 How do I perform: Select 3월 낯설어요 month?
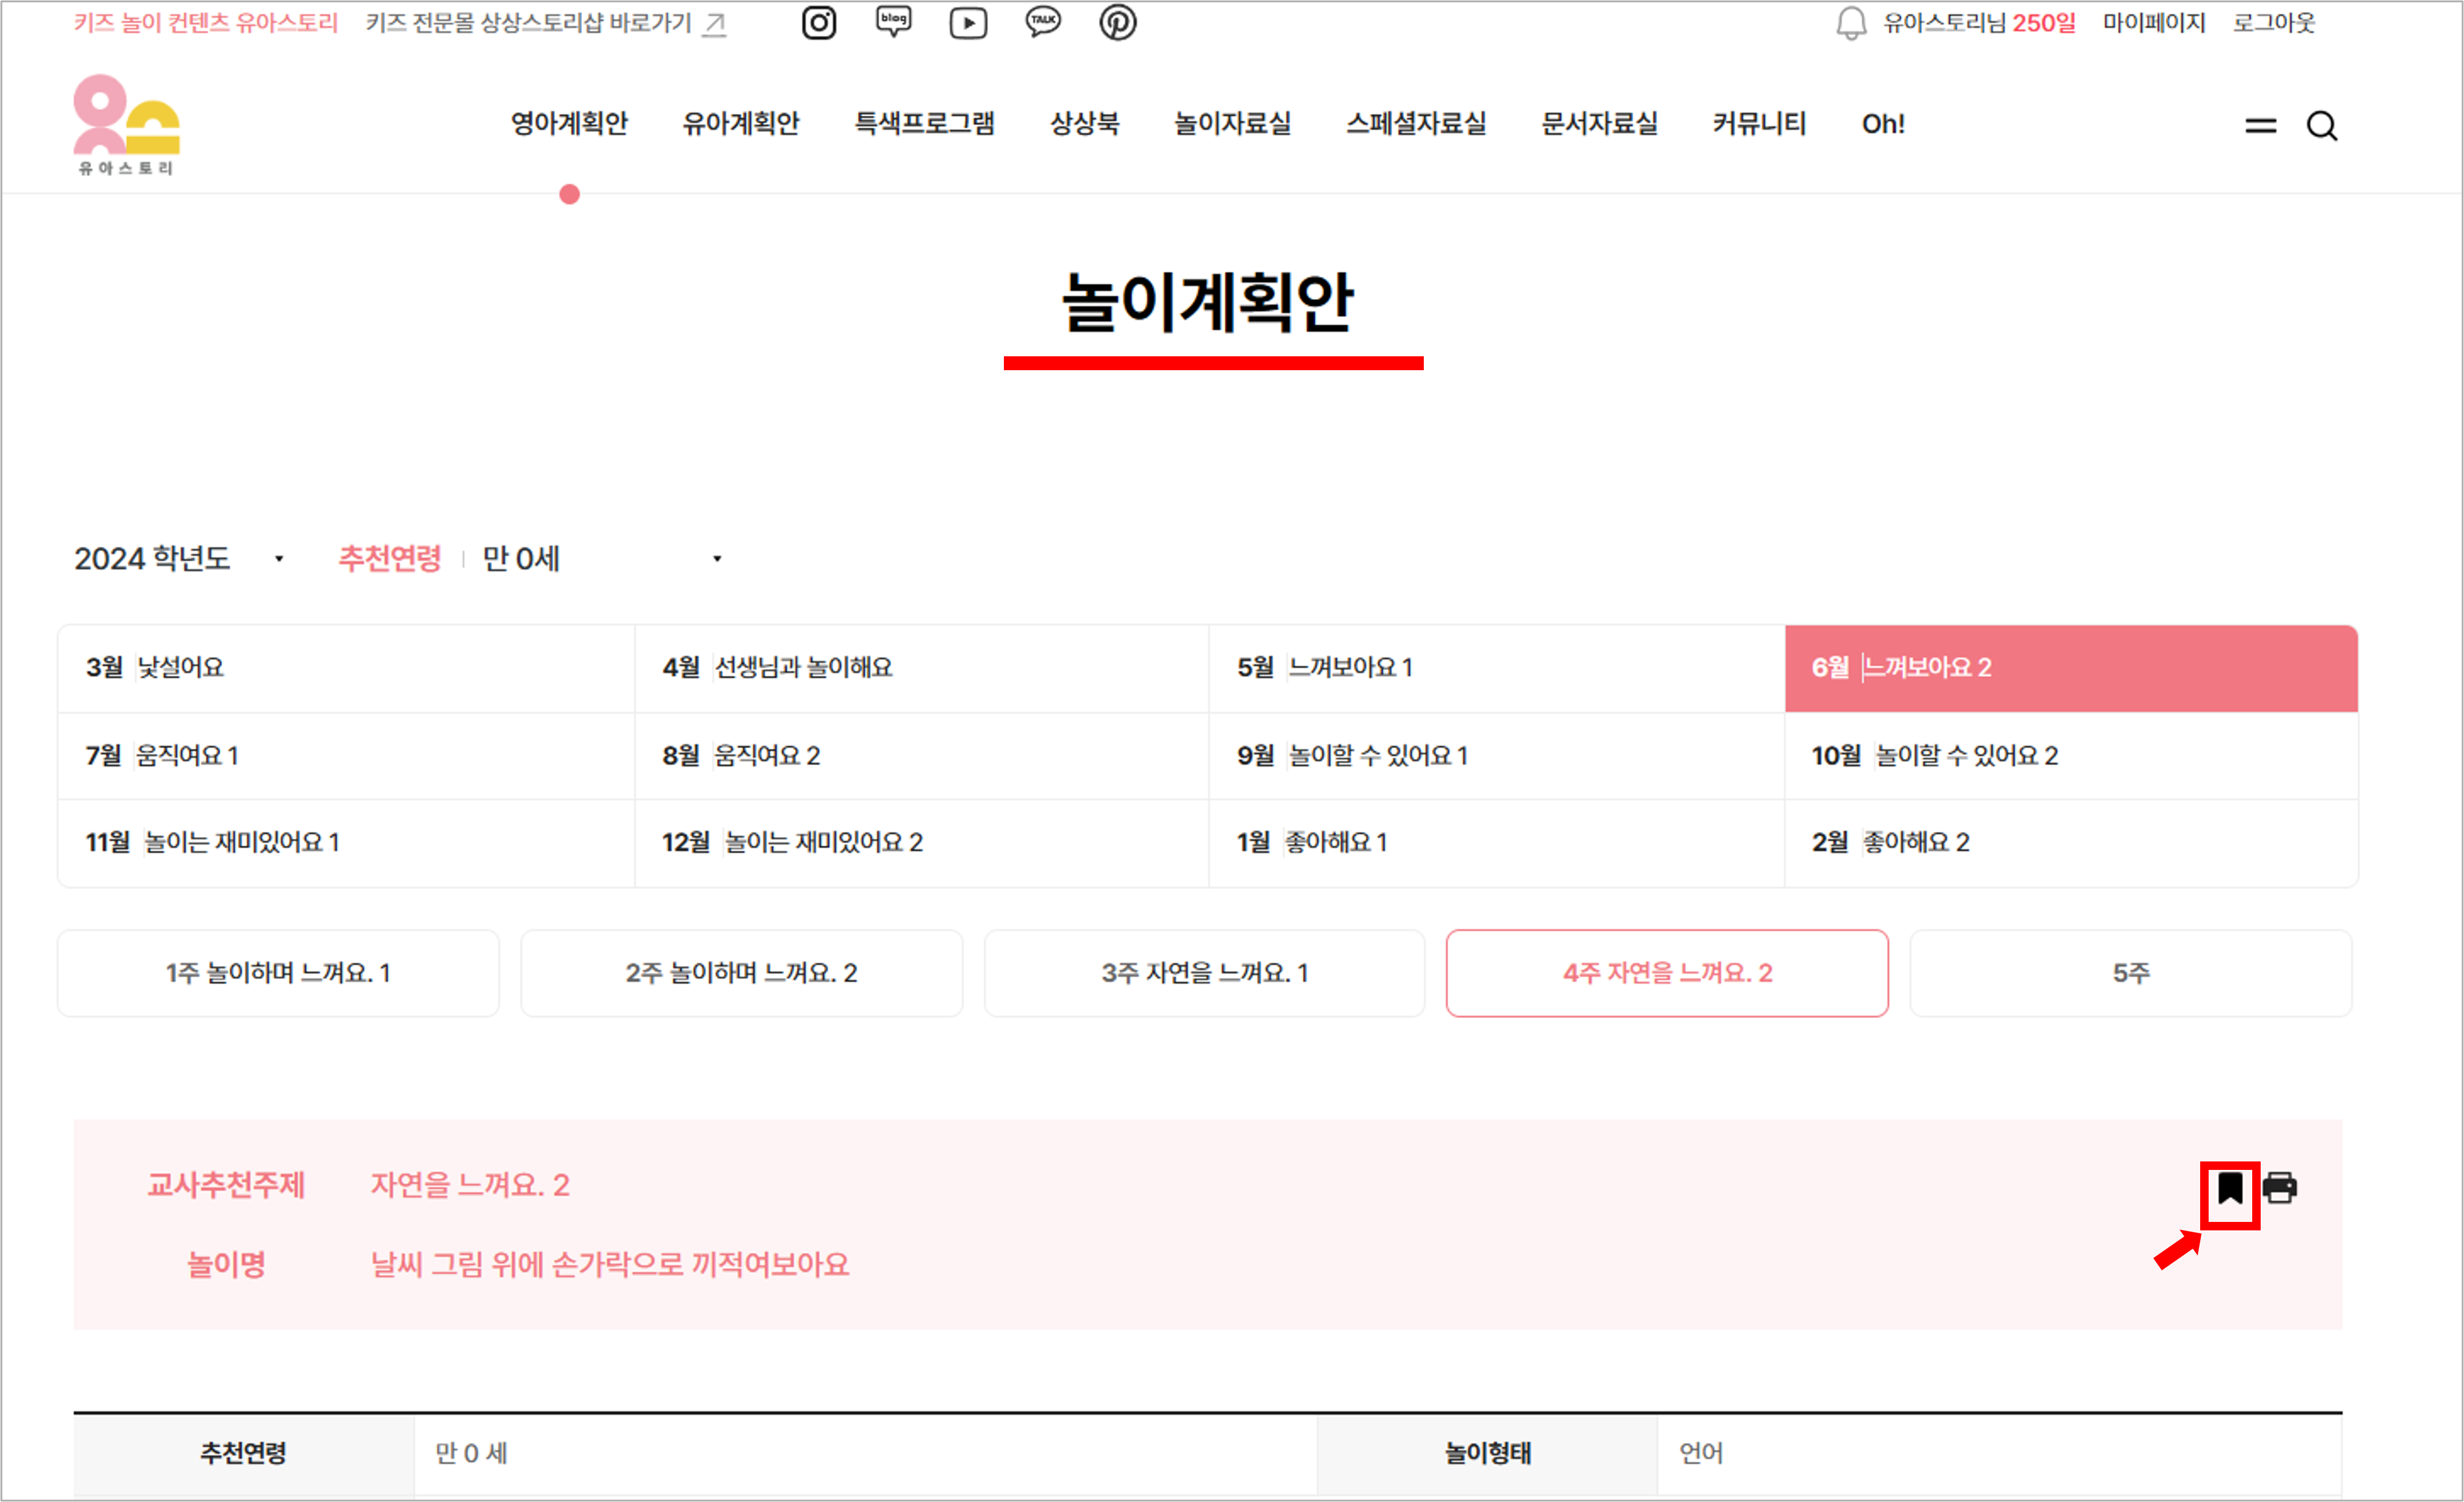point(346,668)
